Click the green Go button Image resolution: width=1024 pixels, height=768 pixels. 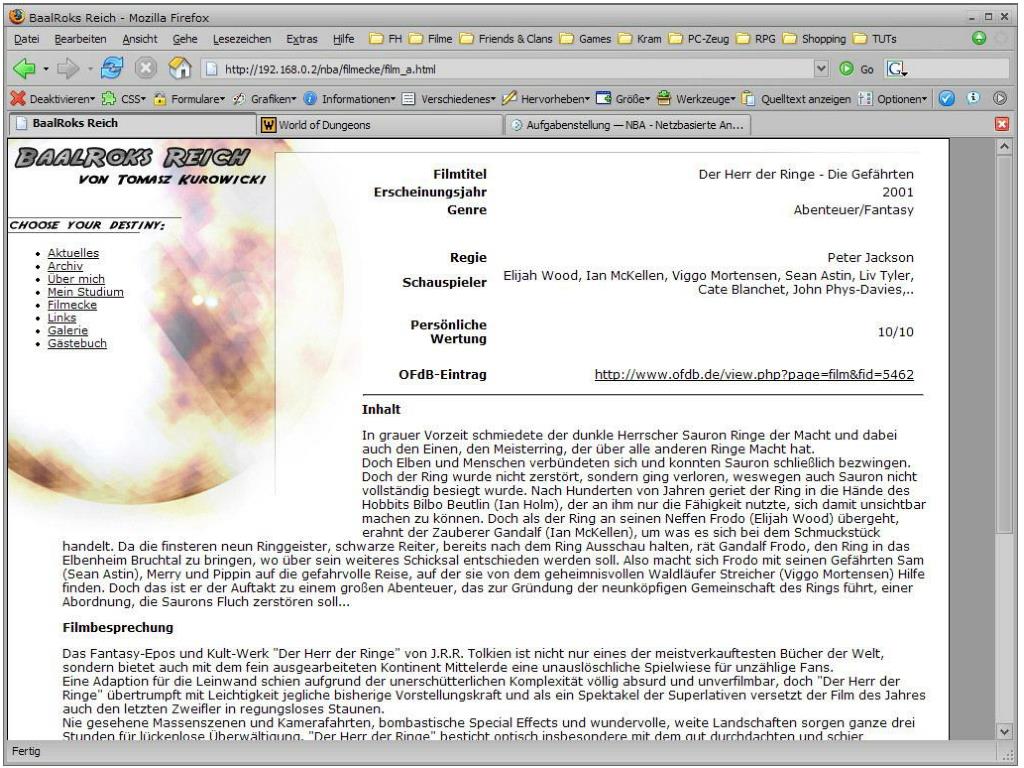point(857,69)
